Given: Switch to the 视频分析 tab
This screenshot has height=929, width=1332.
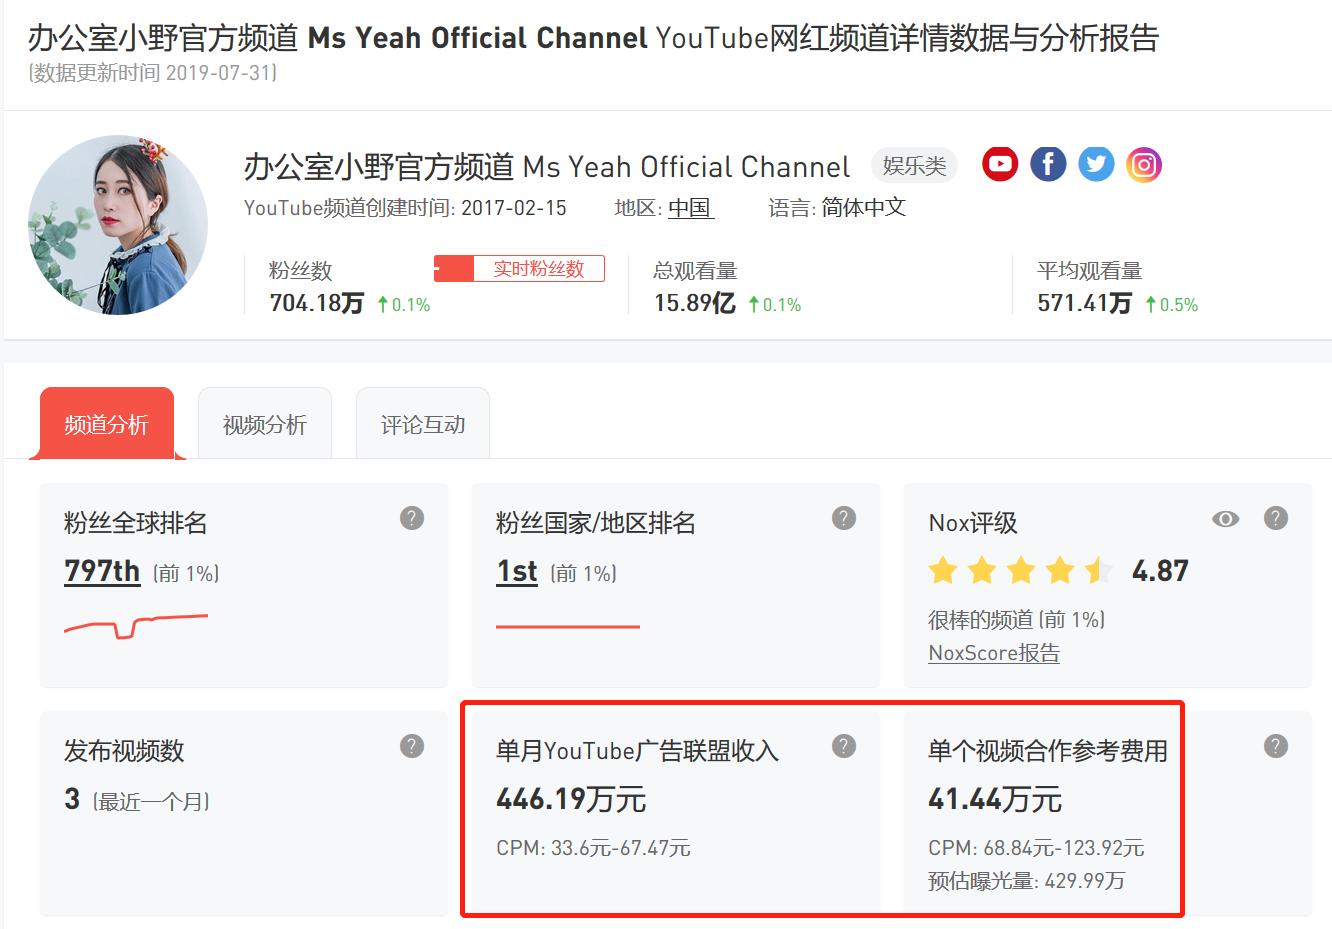Looking at the screenshot, I should (x=265, y=424).
